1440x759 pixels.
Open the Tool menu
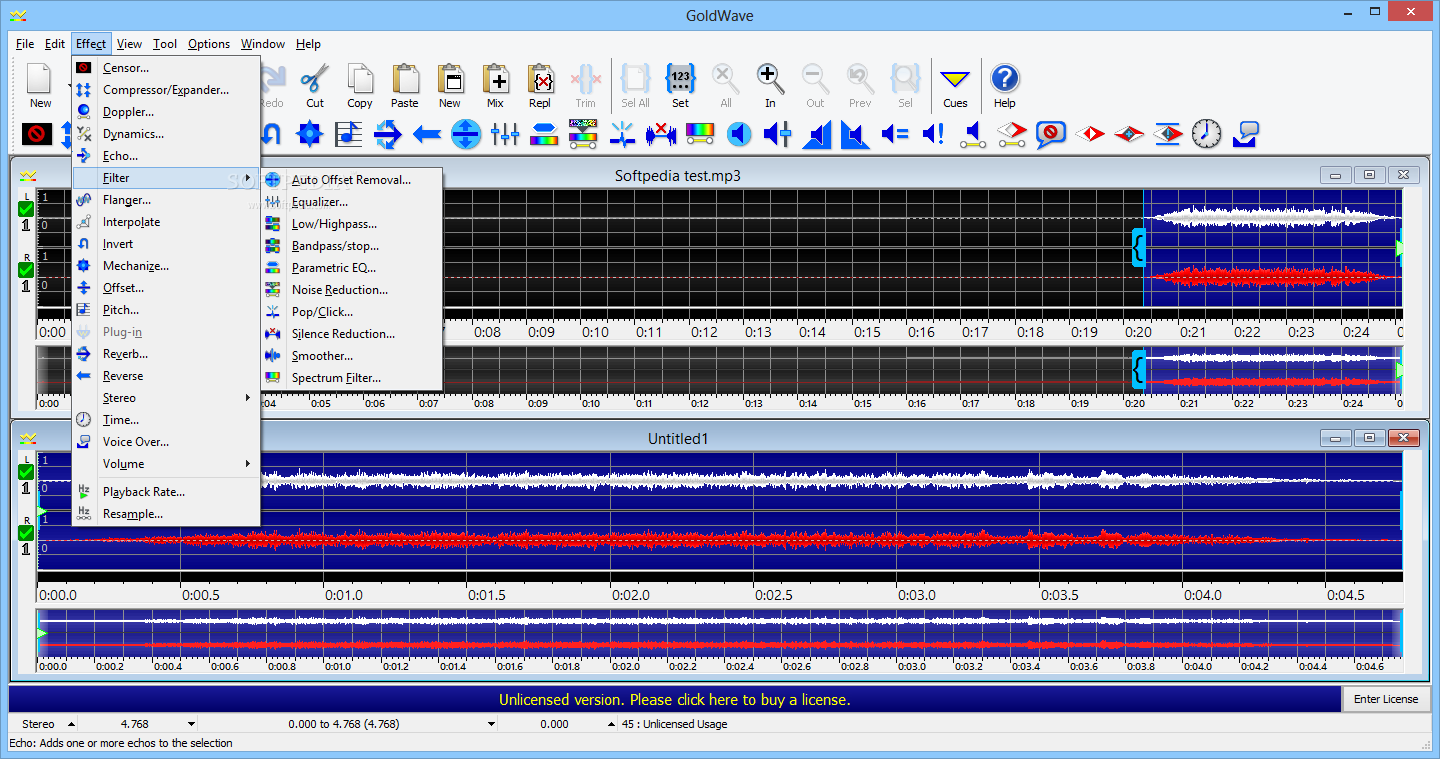click(165, 44)
